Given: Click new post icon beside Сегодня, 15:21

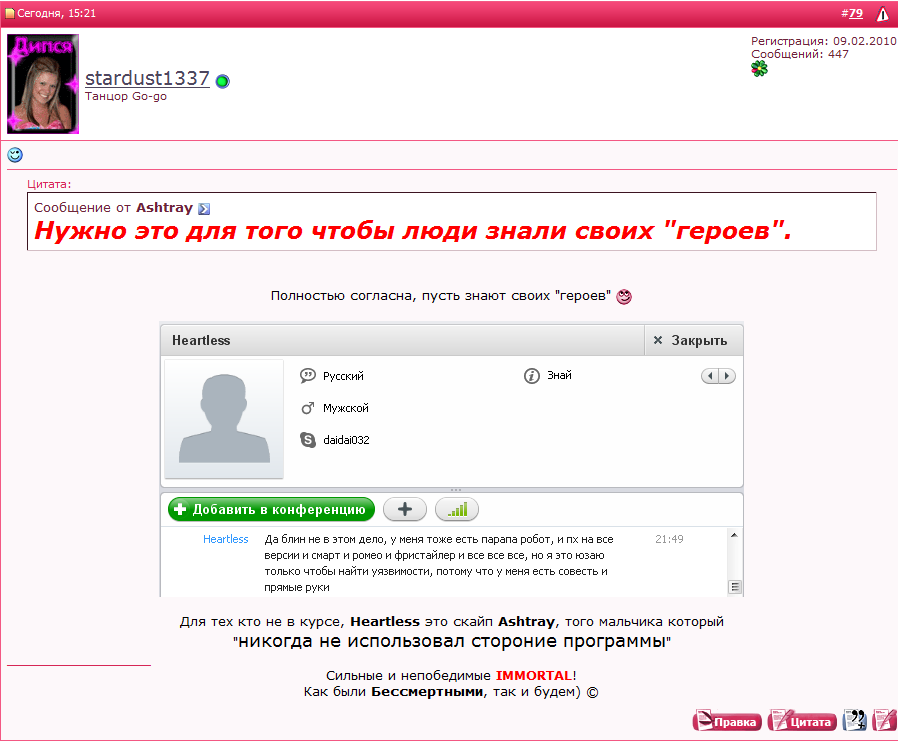Looking at the screenshot, I should tap(10, 13).
